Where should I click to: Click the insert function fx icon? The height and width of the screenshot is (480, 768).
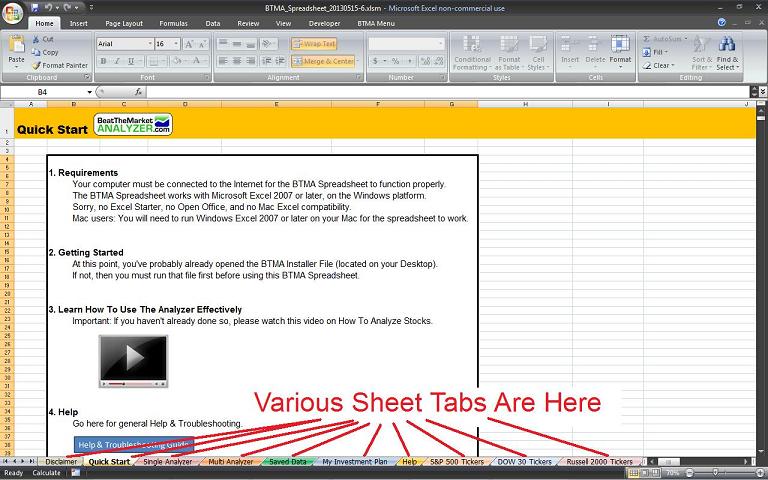click(x=137, y=92)
